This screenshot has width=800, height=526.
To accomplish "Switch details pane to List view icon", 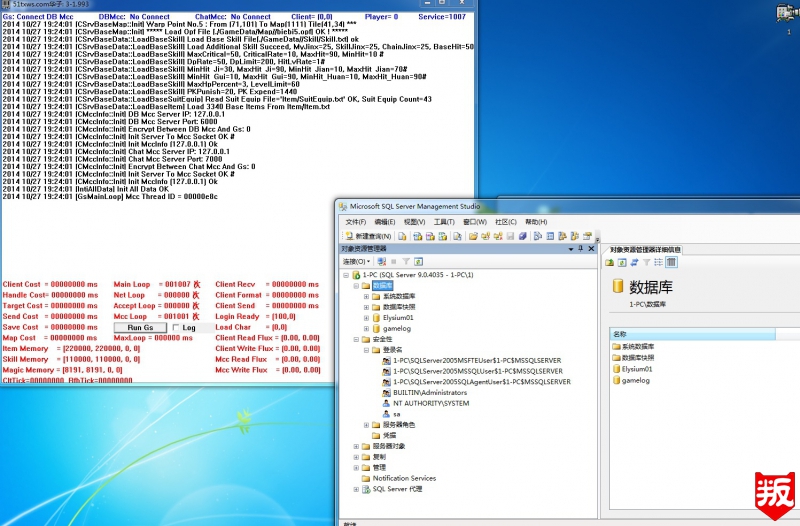I will pyautogui.click(x=658, y=262).
